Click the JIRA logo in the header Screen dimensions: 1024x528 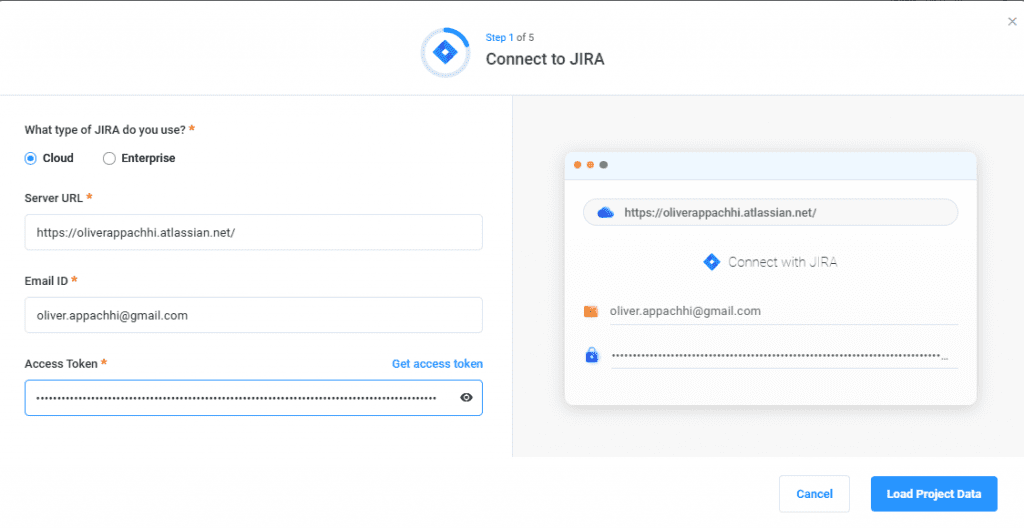[445, 52]
